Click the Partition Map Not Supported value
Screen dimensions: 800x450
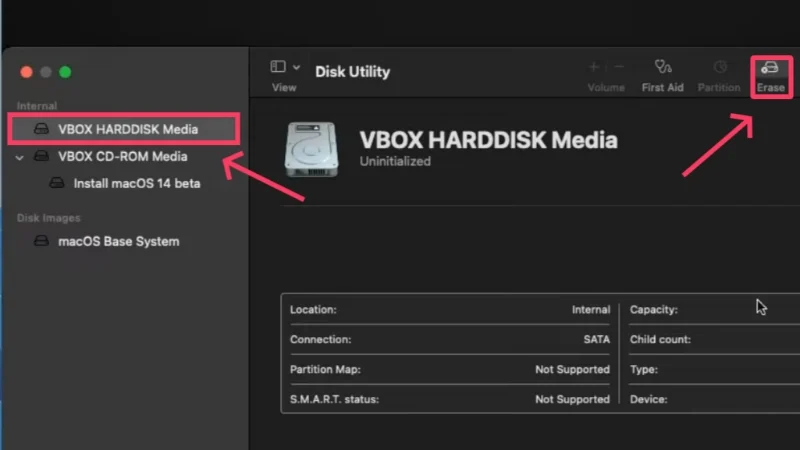[572, 369]
